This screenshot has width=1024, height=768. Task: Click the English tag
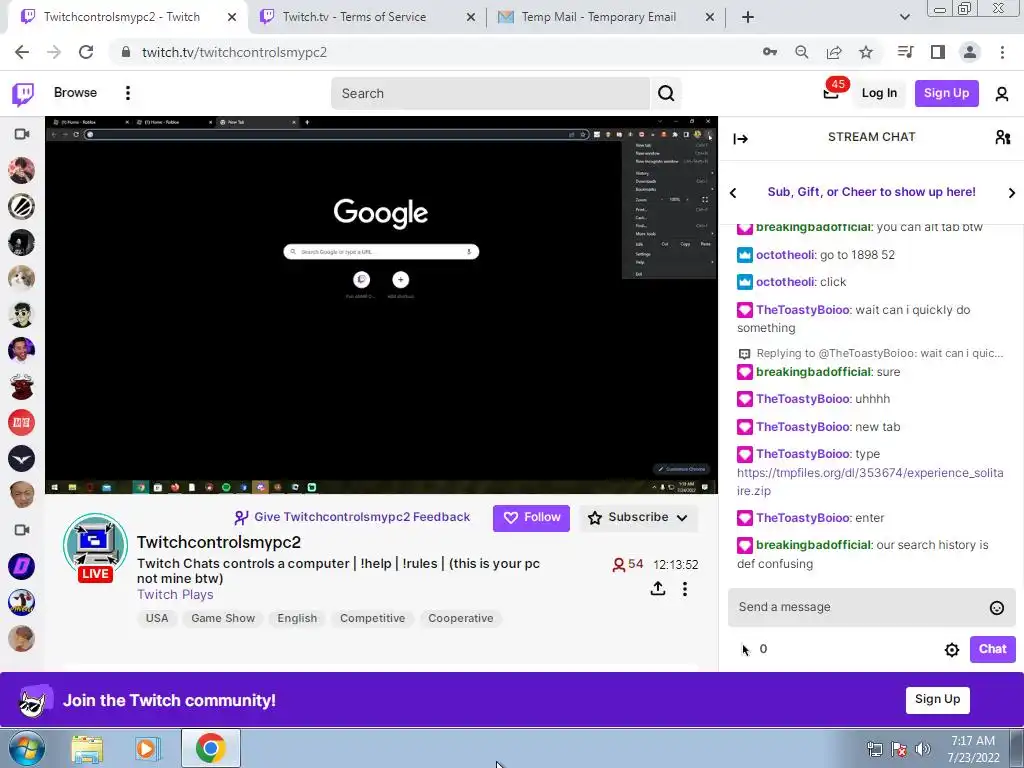pyautogui.click(x=297, y=618)
